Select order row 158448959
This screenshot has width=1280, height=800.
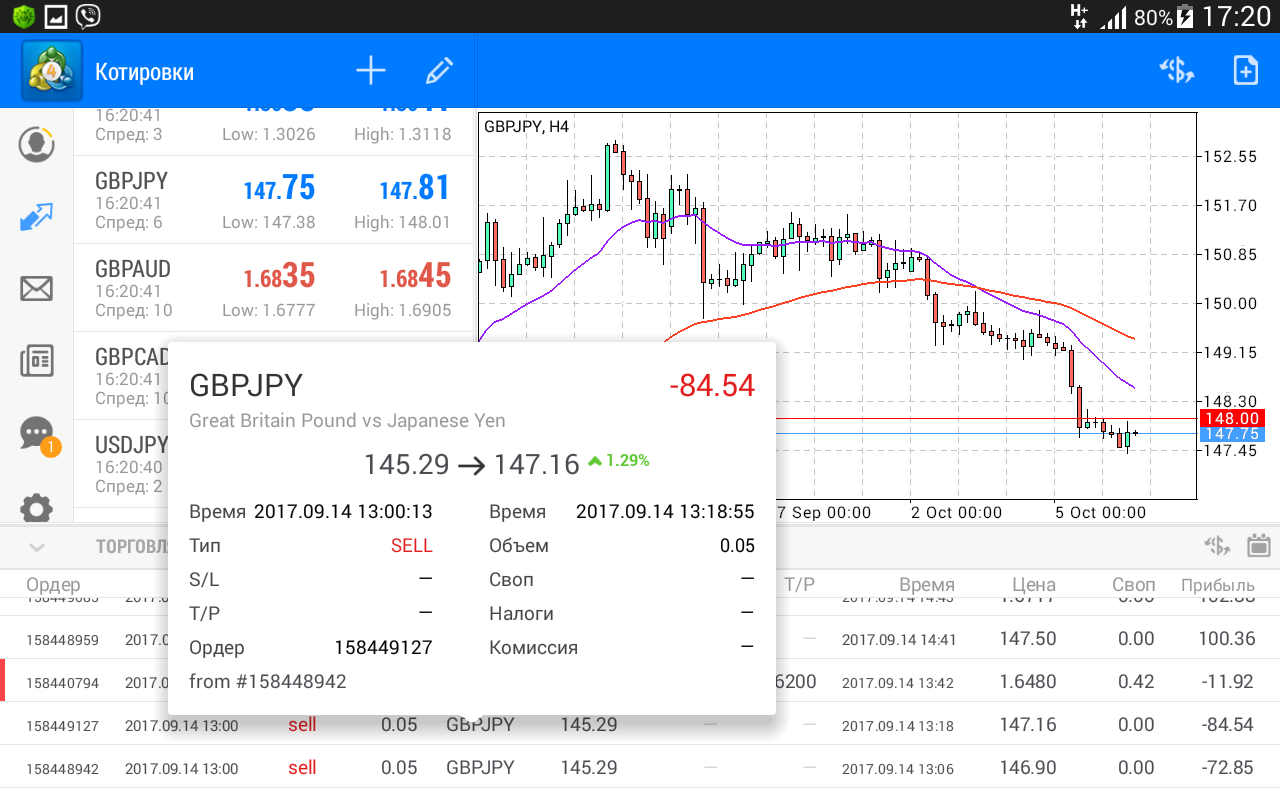point(640,638)
